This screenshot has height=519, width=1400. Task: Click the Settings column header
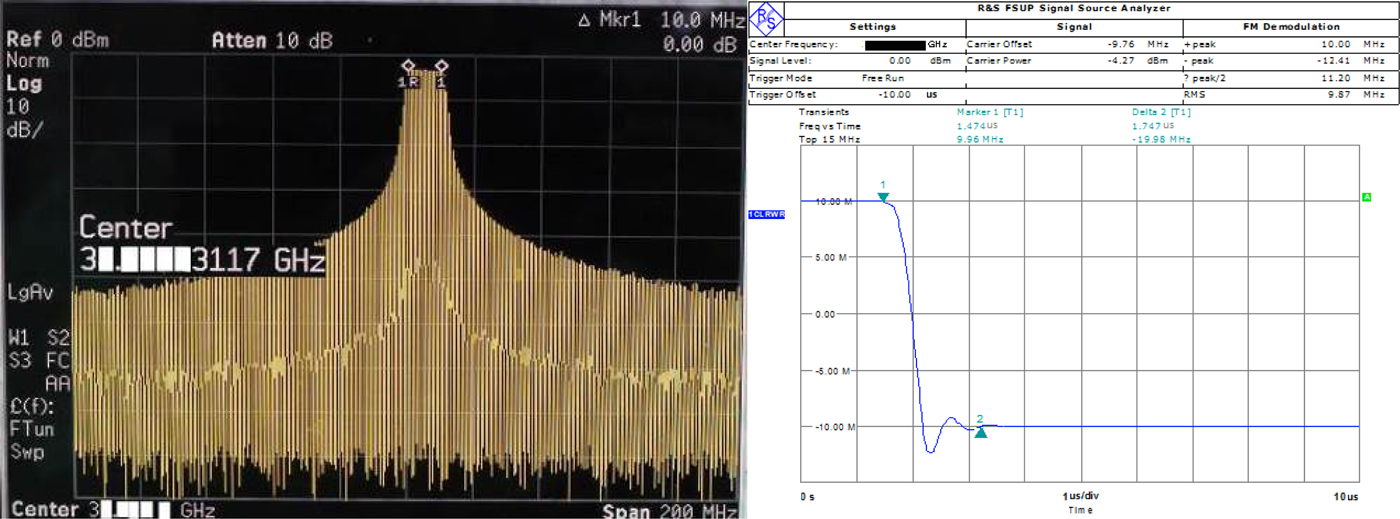coord(872,27)
